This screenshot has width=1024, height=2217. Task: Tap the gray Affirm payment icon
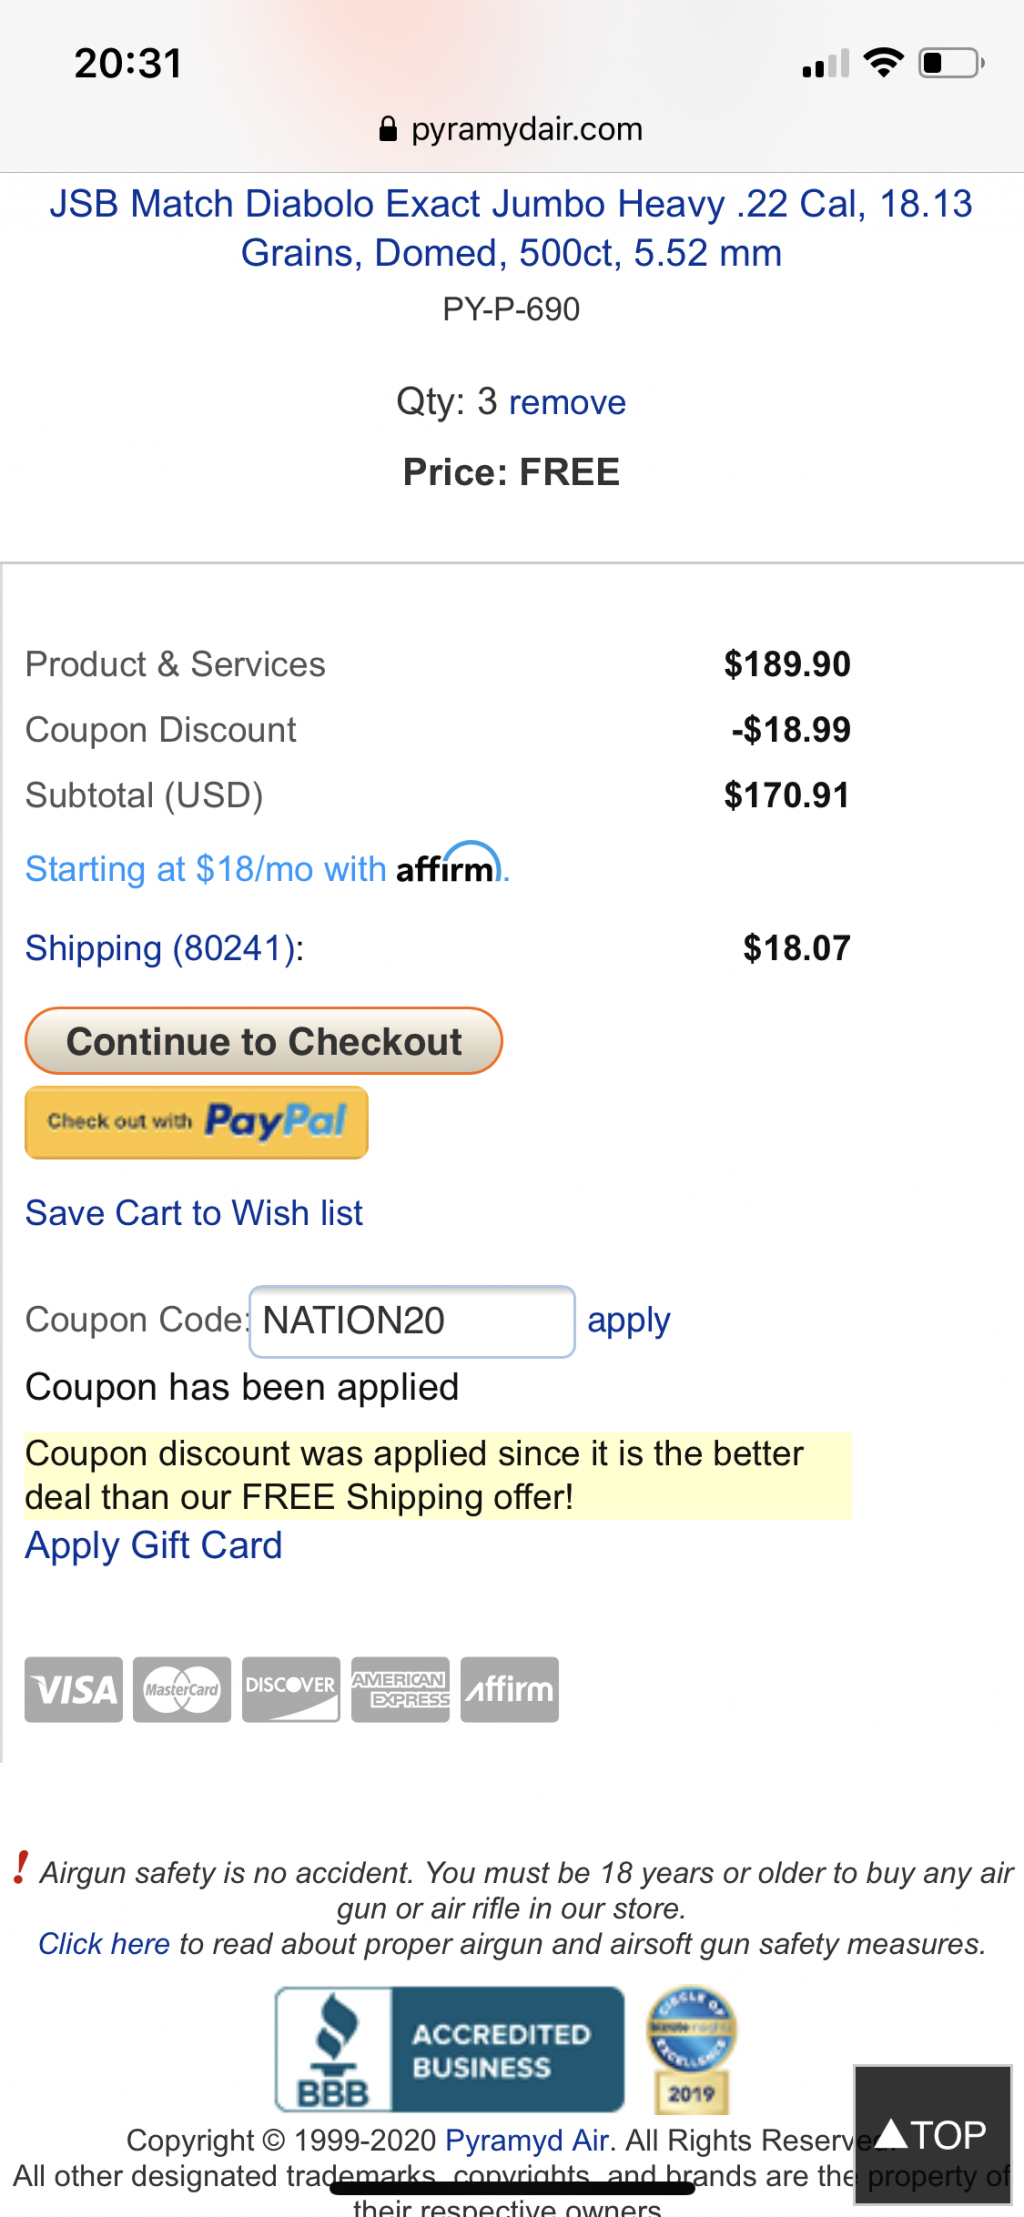(509, 1689)
